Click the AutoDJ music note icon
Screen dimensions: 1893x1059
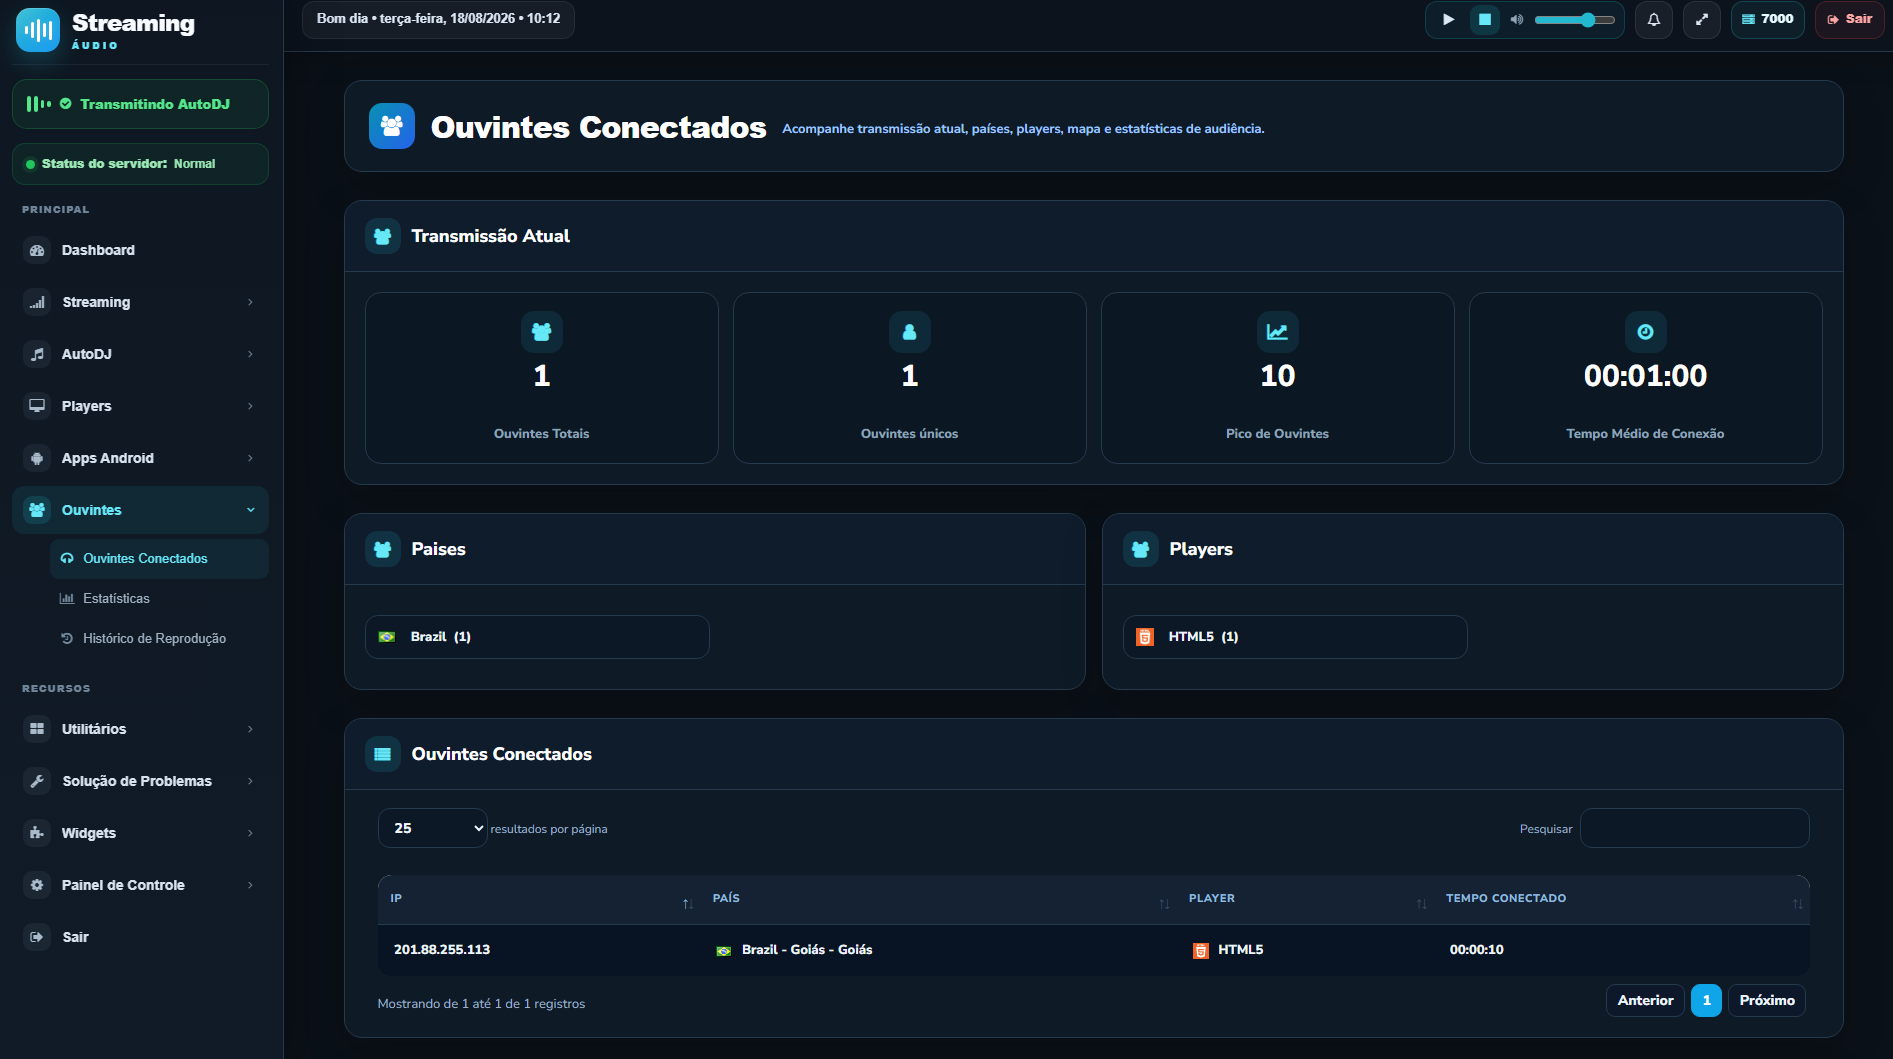37,354
